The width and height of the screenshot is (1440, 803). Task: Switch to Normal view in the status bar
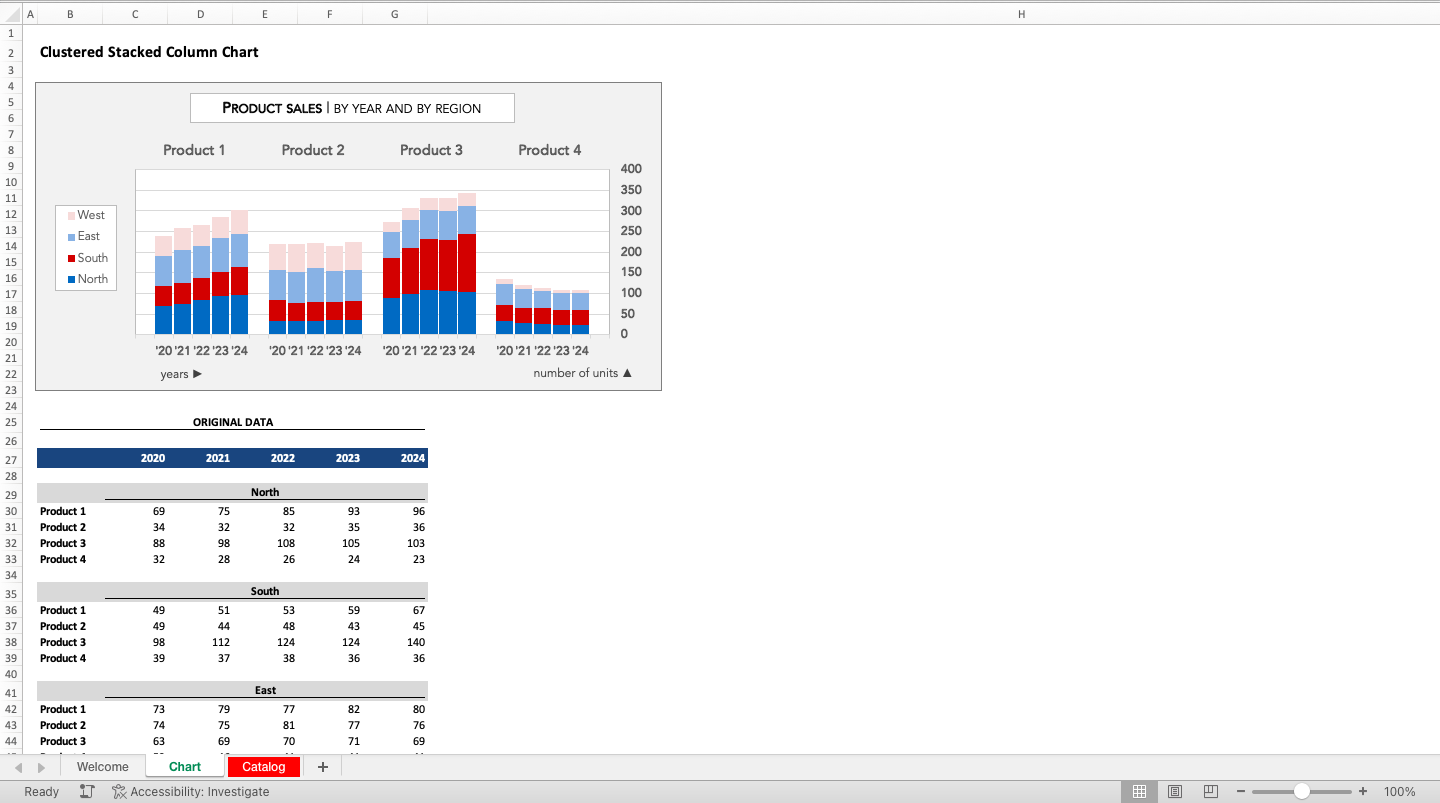click(1139, 791)
